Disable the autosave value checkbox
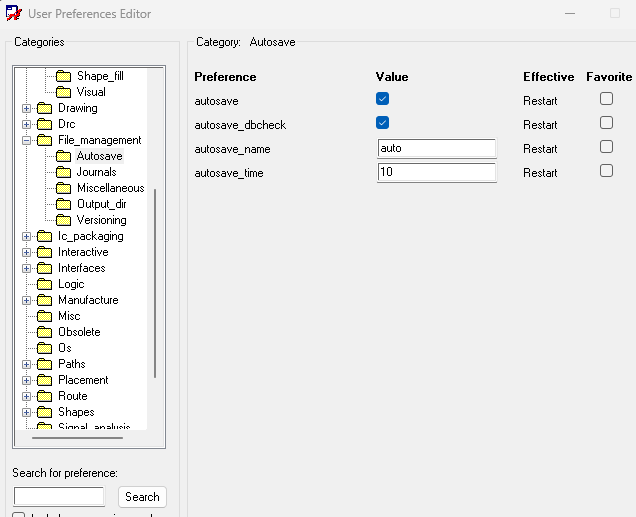This screenshot has width=636, height=517. [382, 99]
